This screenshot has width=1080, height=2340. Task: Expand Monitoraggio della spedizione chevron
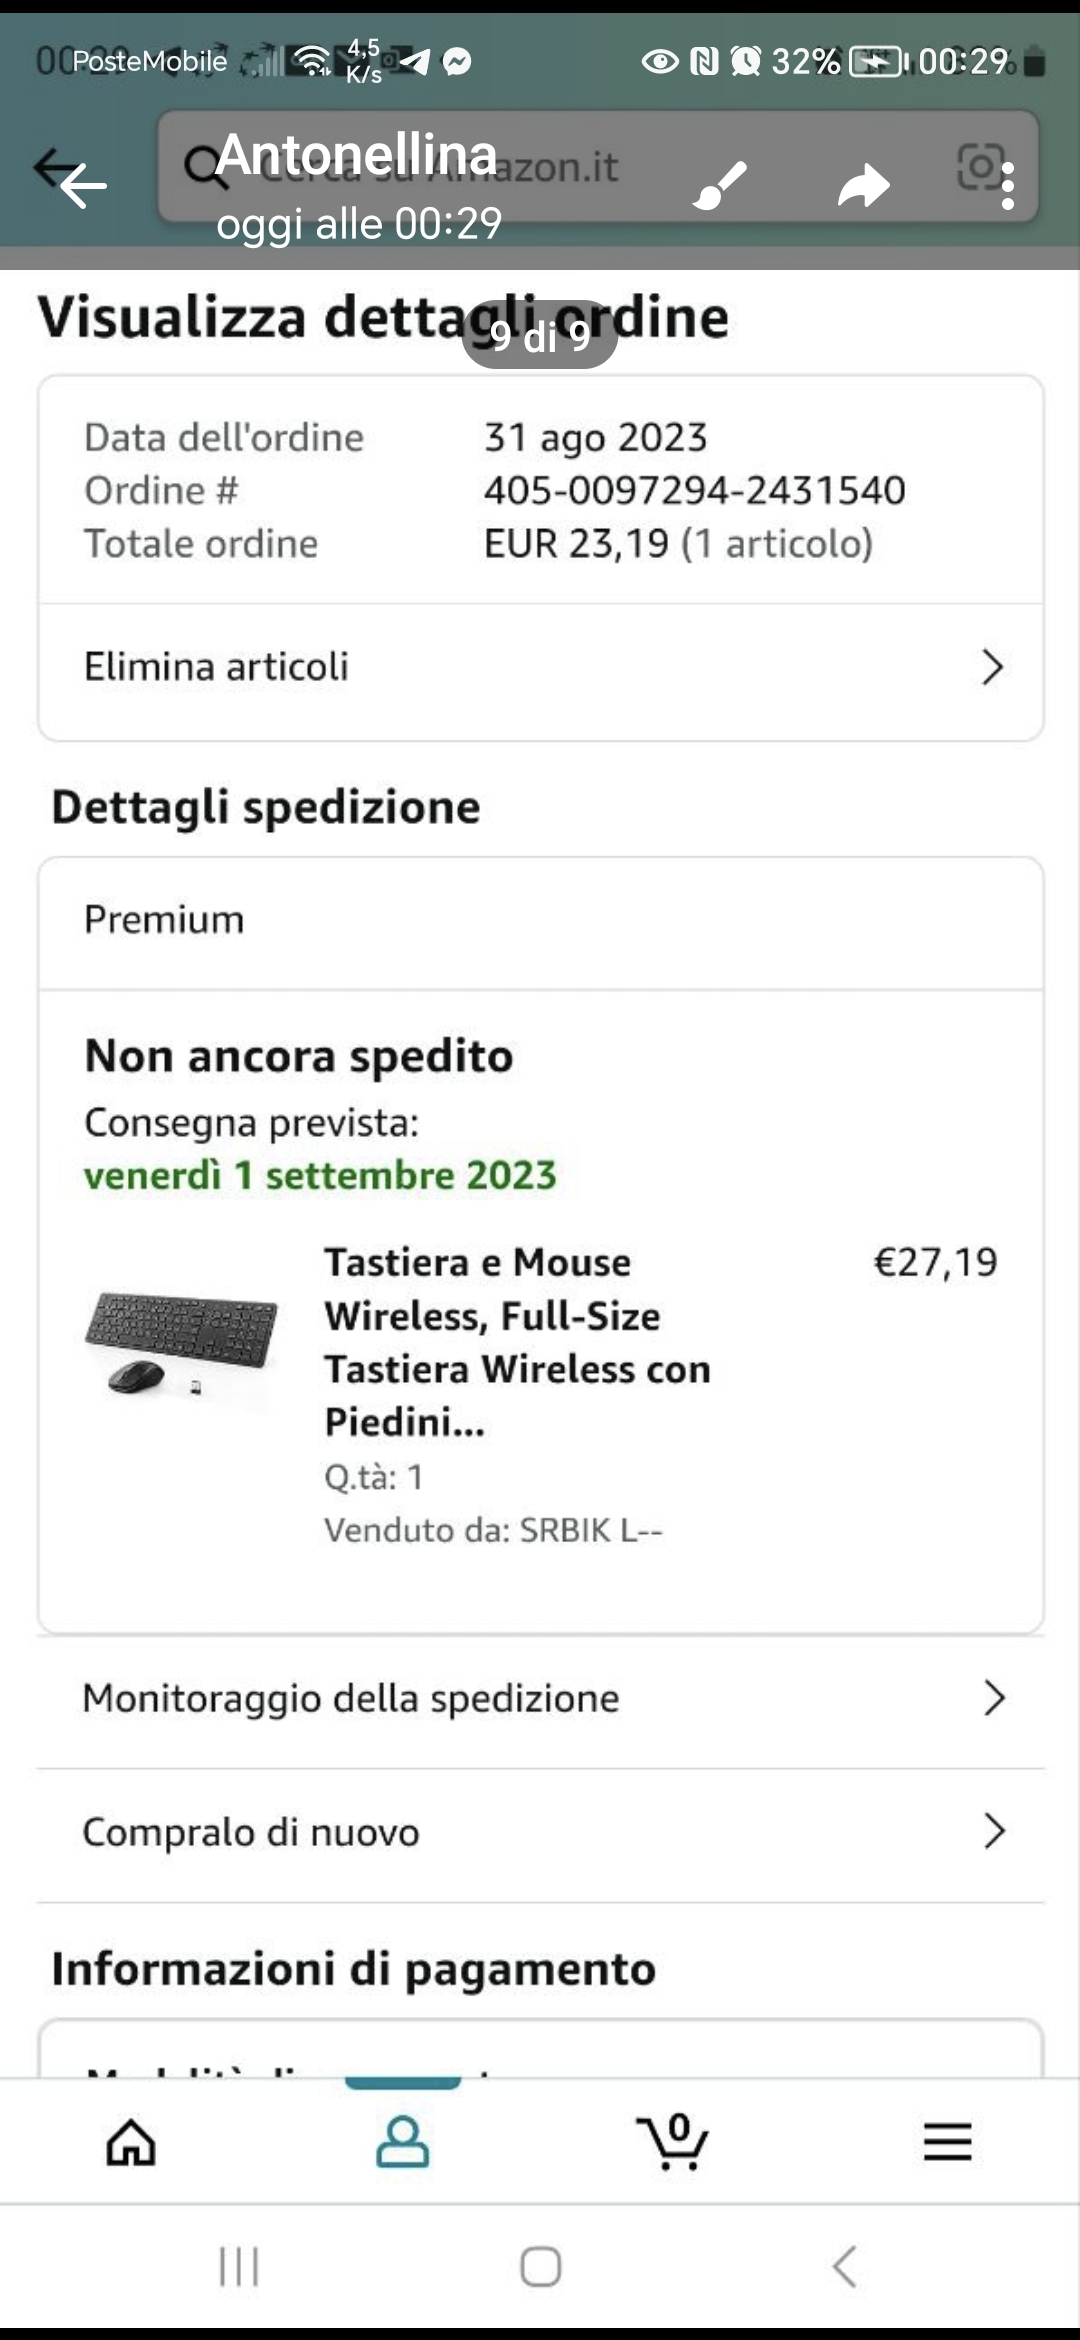point(993,1698)
